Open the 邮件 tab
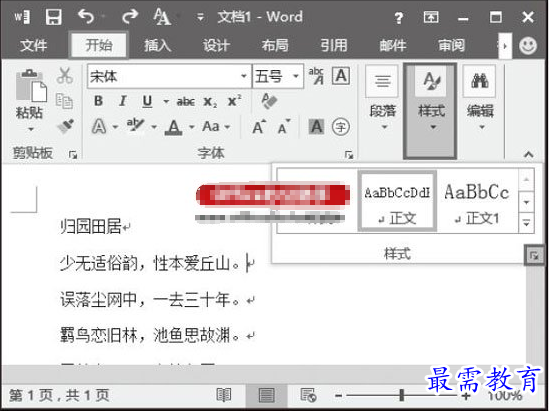The width and height of the screenshot is (549, 411). pyautogui.click(x=393, y=45)
